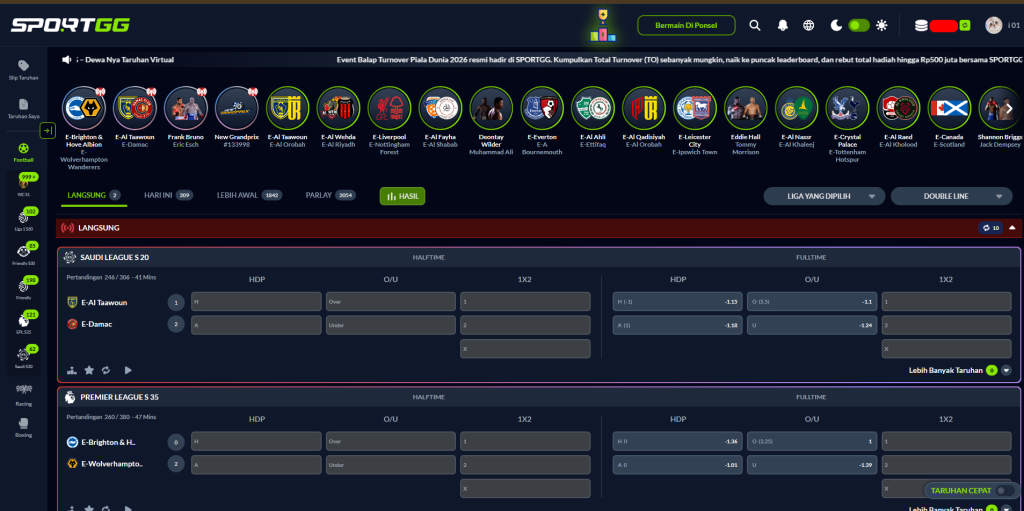1024x511 pixels.
Task: Open Slip Taruhan in sidebar
Action: [23, 69]
